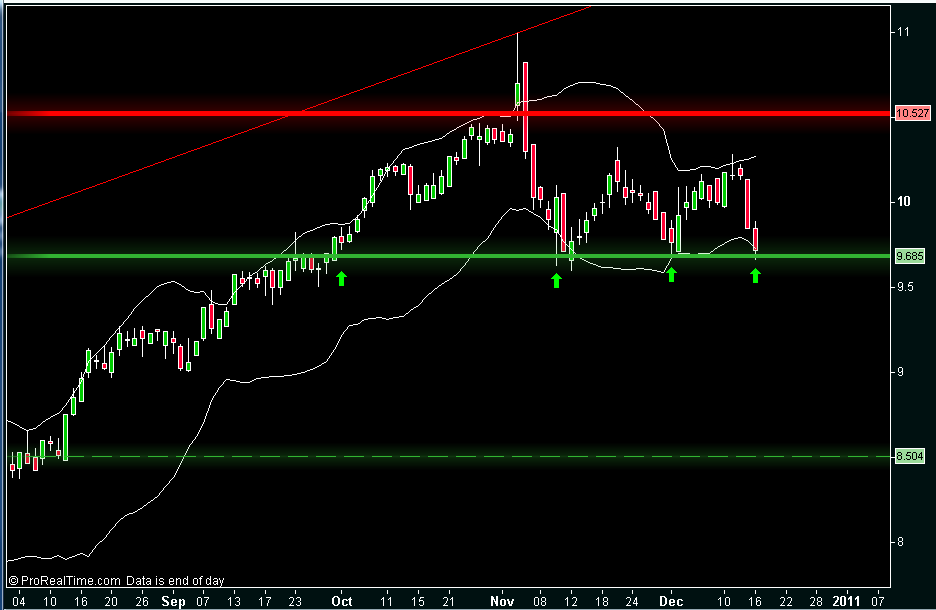Click the 9.685 green support price label
The width and height of the screenshot is (936, 610).
[x=910, y=257]
